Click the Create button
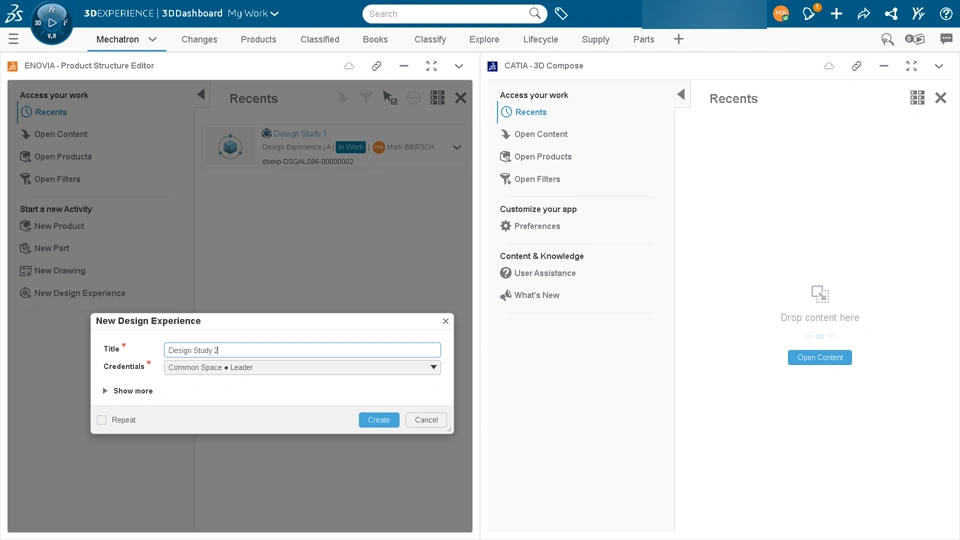The width and height of the screenshot is (960, 540). tap(379, 420)
